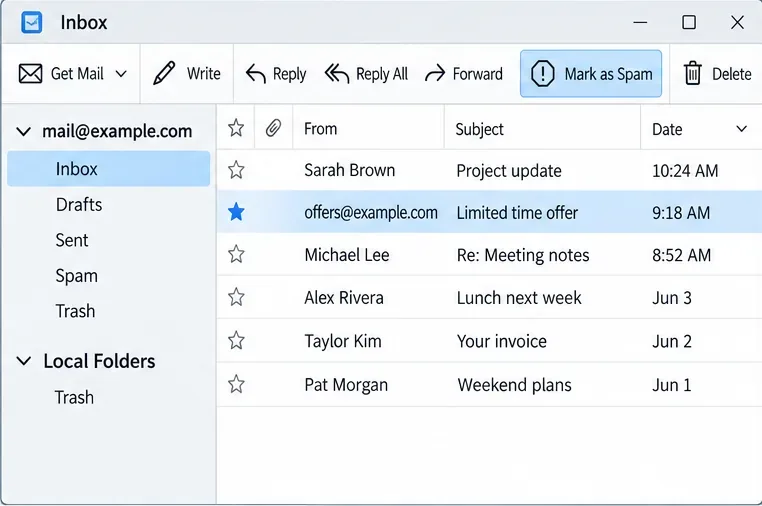Forward the selected message
The height and width of the screenshot is (506, 762).
(x=464, y=74)
